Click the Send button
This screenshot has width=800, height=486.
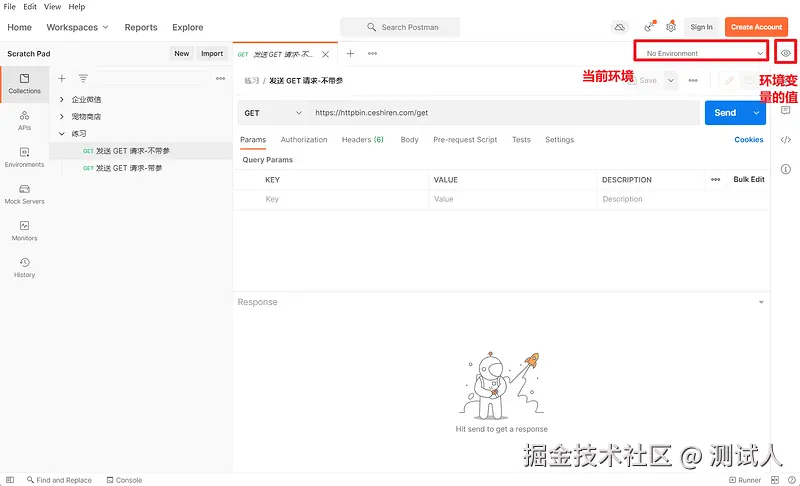[x=725, y=113]
